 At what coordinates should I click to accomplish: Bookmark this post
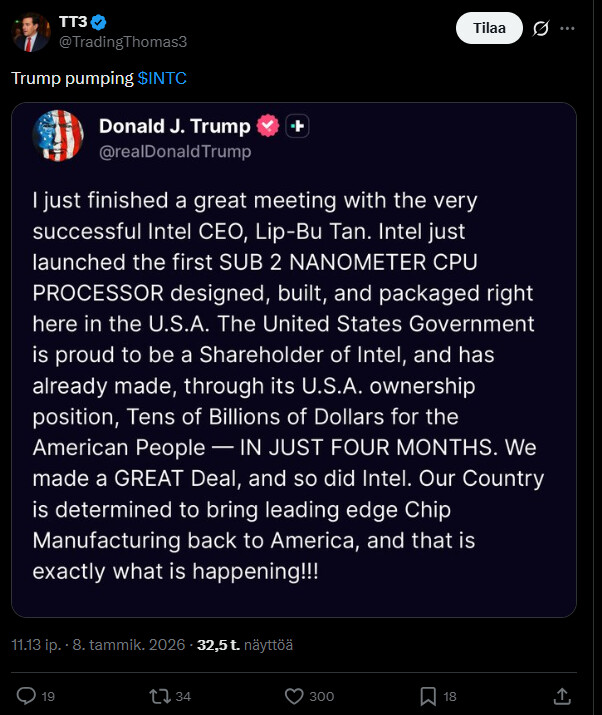427,696
